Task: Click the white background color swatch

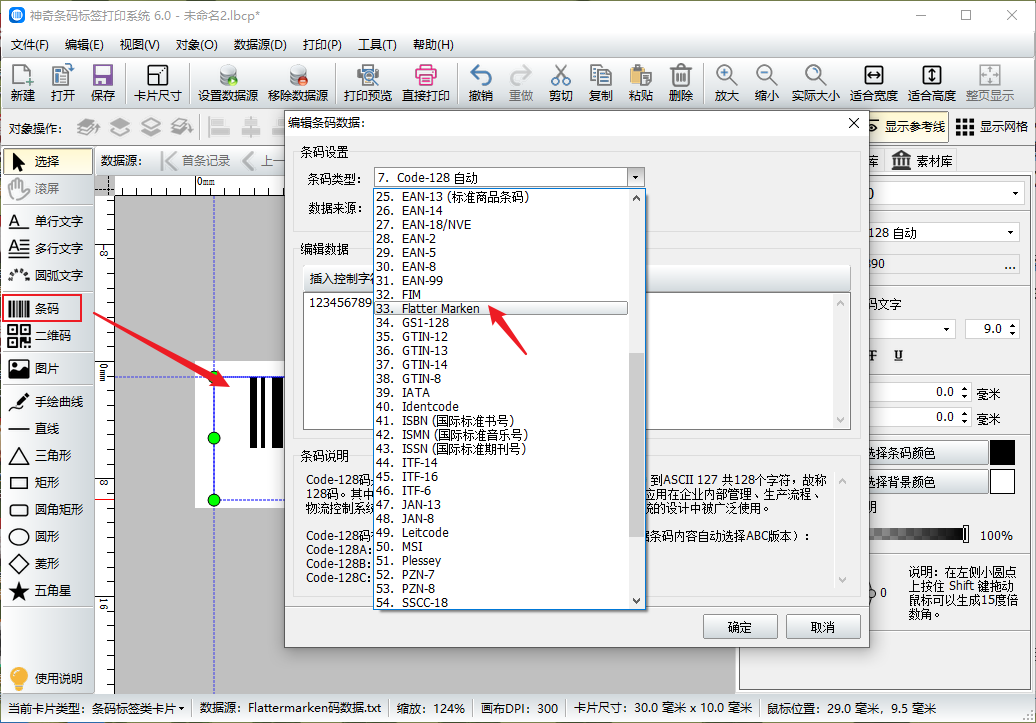Action: [x=1002, y=482]
